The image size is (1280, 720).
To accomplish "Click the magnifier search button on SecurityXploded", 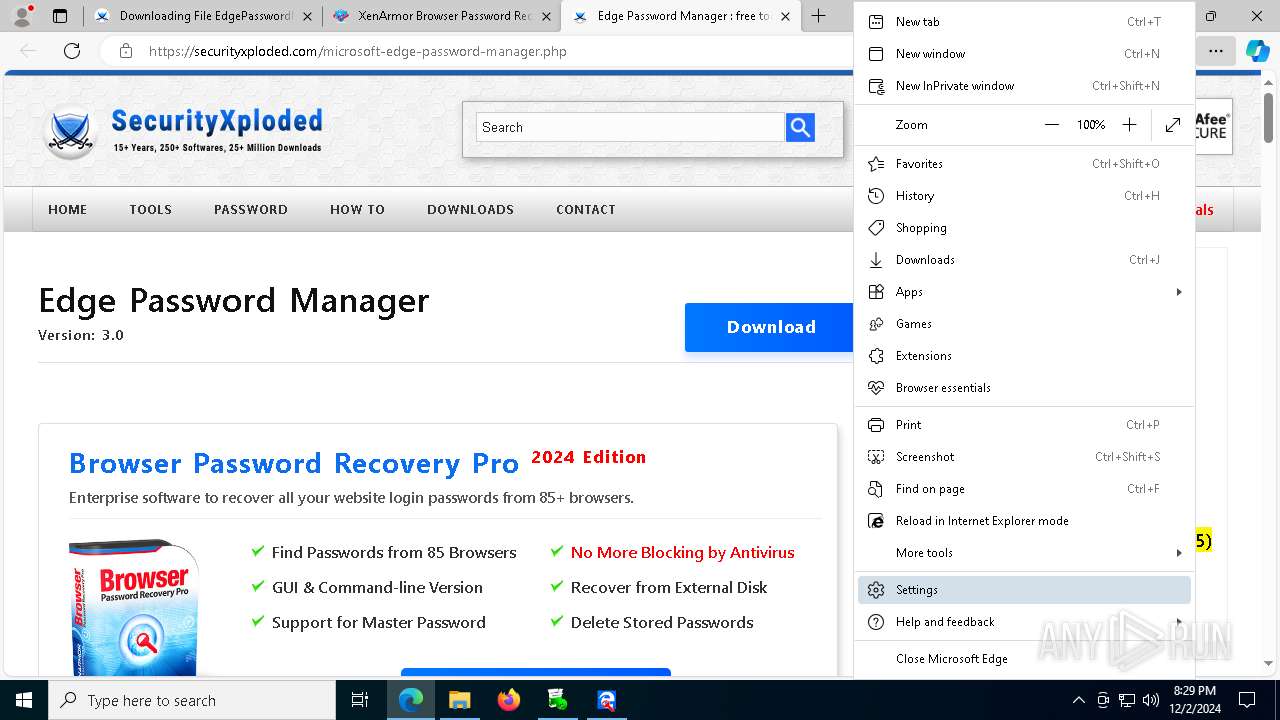I will tap(800, 127).
